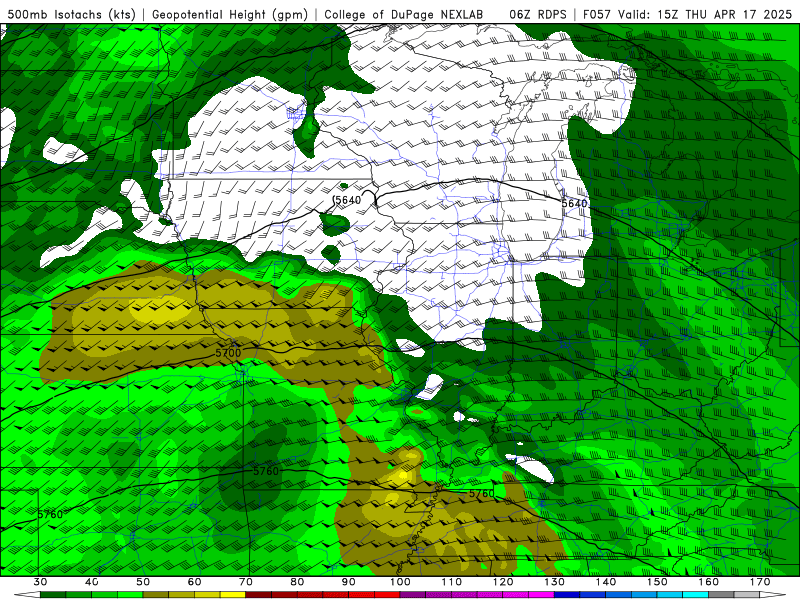The width and height of the screenshot is (800, 600).
Task: Click the dark blue swatch right of the 130 tick
Action: click(x=567, y=595)
